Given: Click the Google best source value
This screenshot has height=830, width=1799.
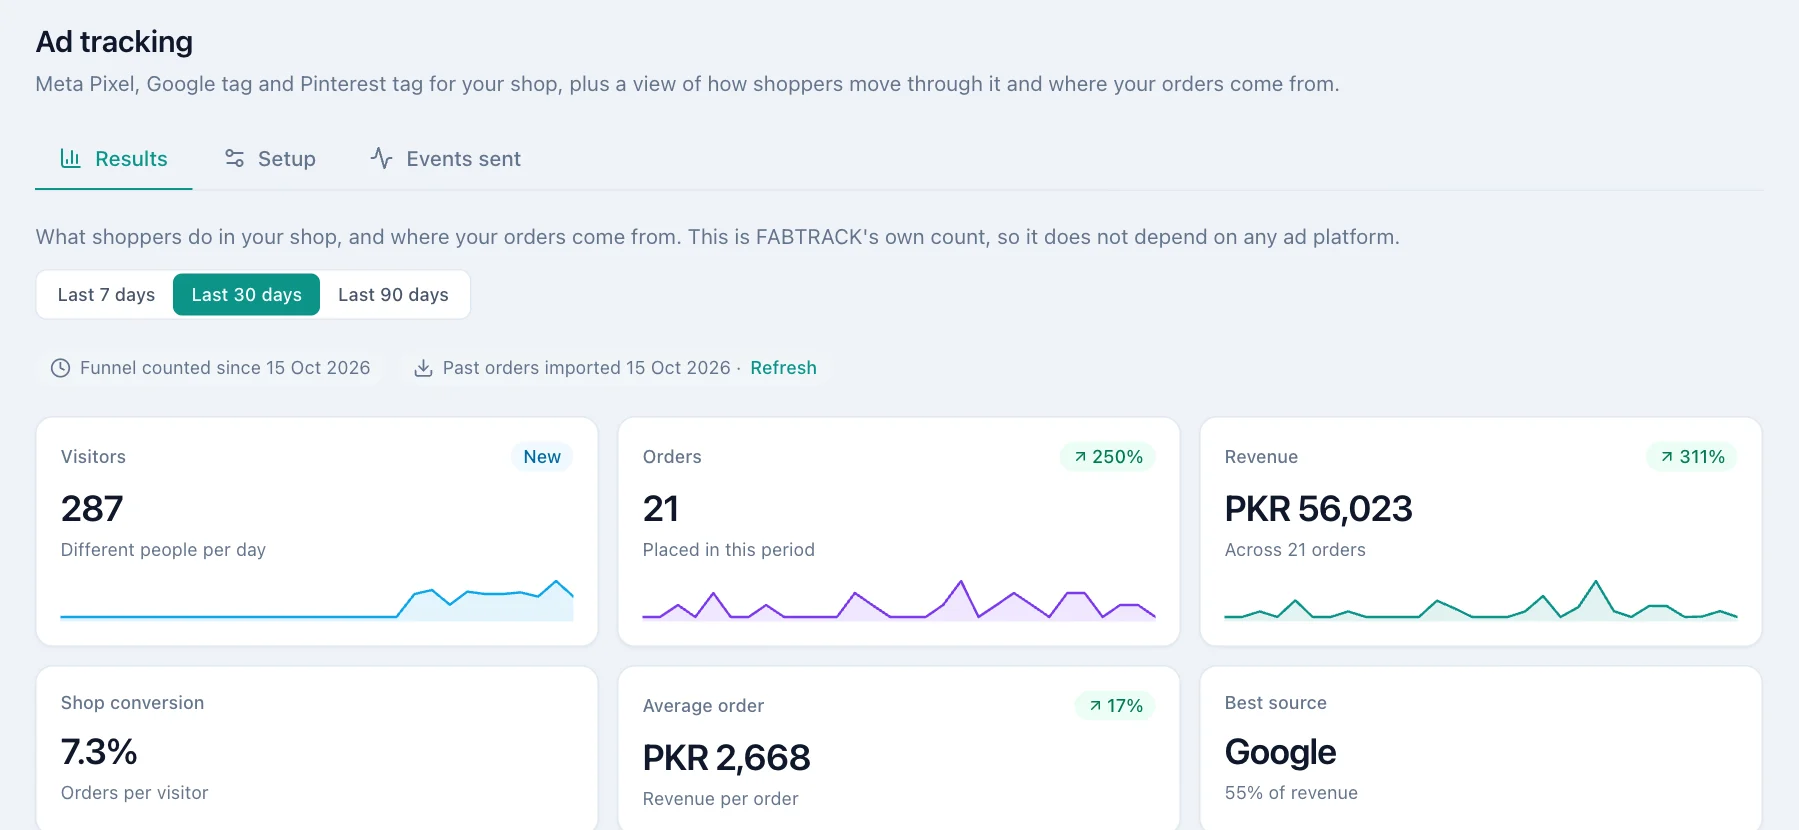Looking at the screenshot, I should point(1280,752).
